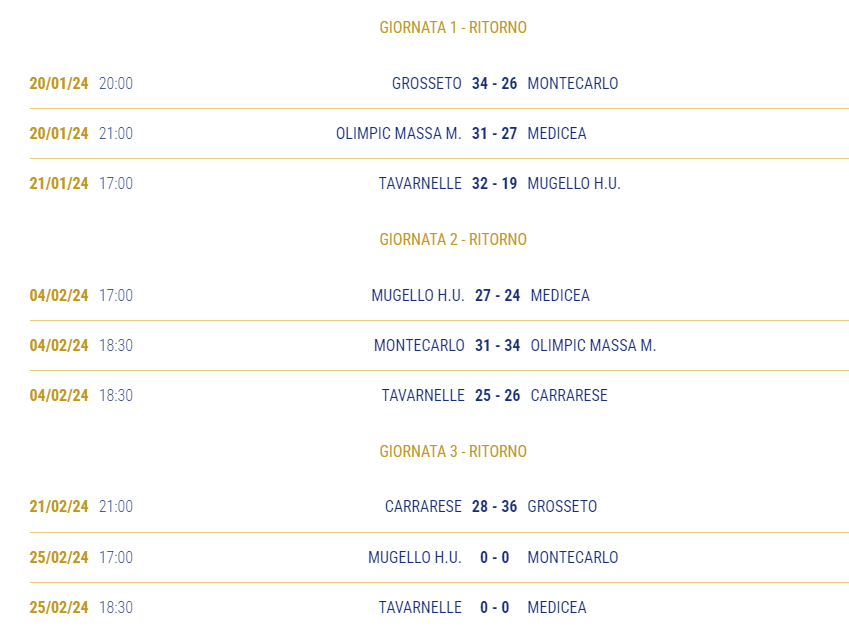Image resolution: width=849 pixels, height=634 pixels.
Task: Select the 27 - 24 score result
Action: coord(498,295)
